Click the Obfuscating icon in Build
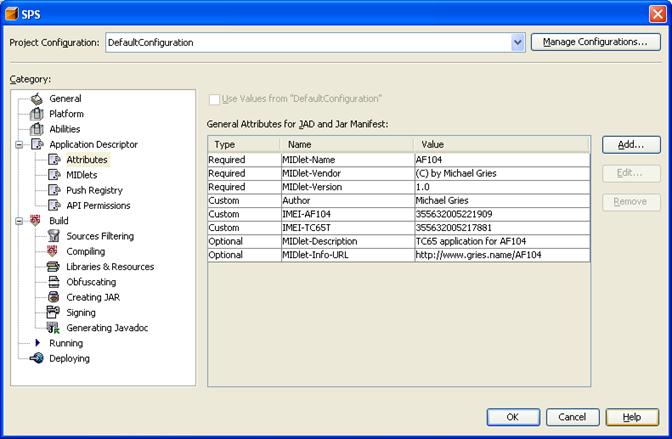This screenshot has width=672, height=439. coord(54,282)
